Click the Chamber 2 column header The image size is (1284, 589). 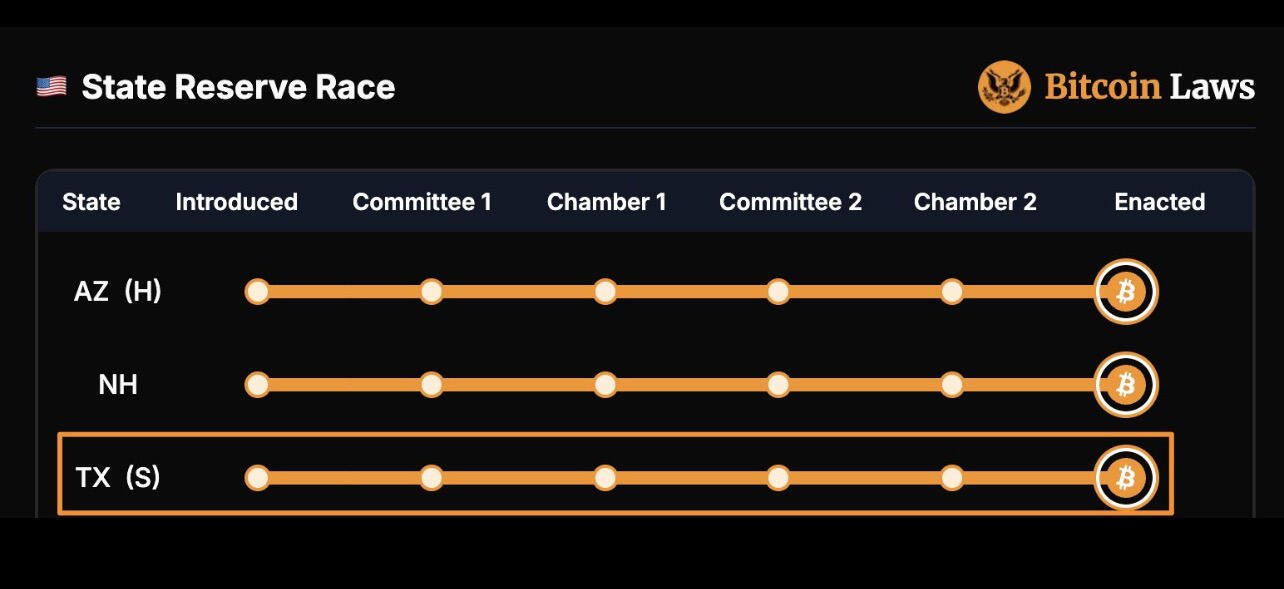click(x=975, y=202)
